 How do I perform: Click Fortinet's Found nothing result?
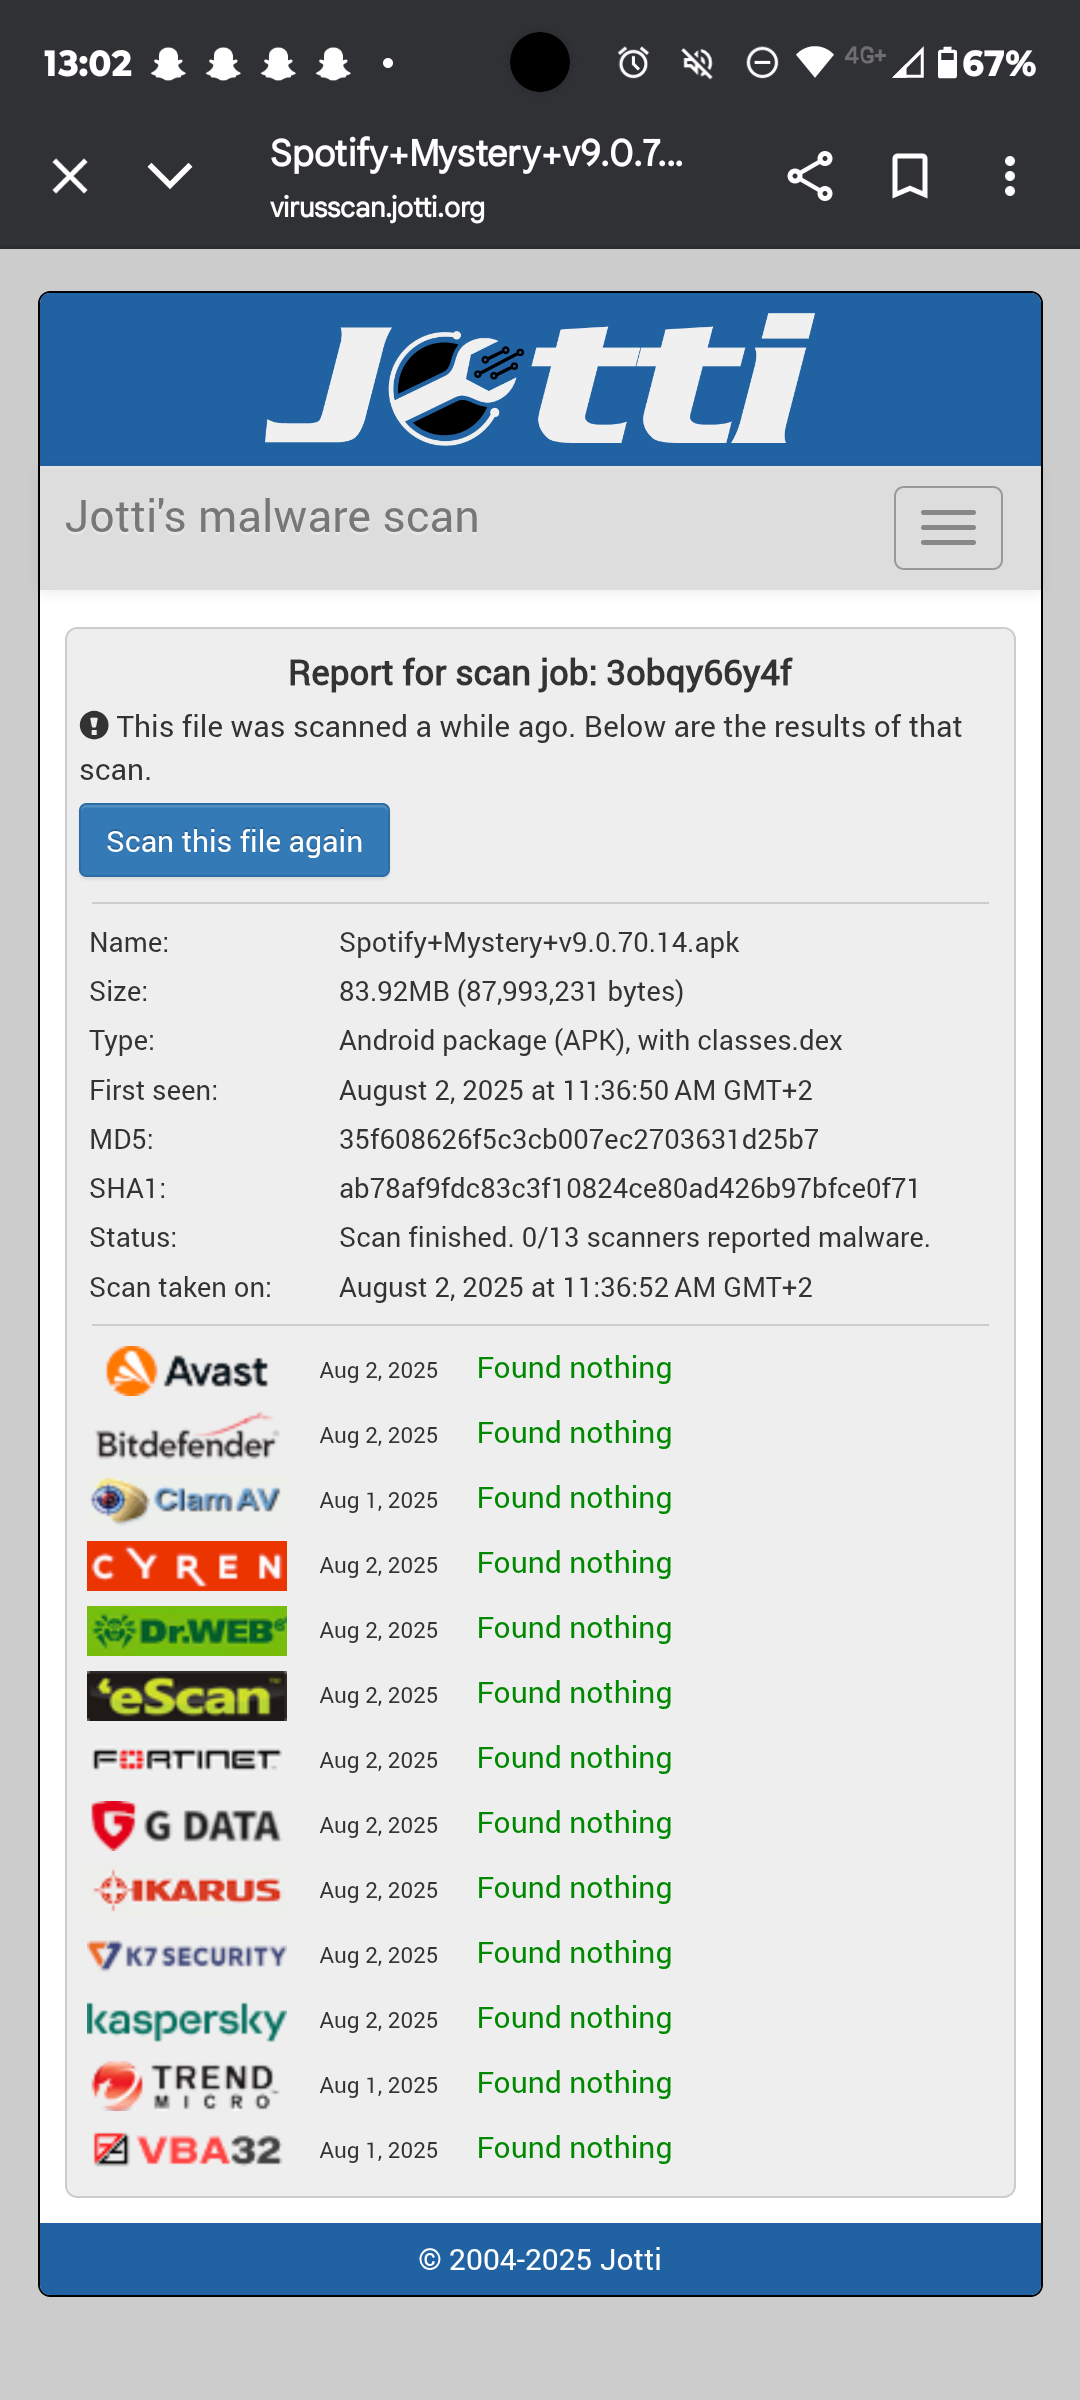coord(574,1758)
